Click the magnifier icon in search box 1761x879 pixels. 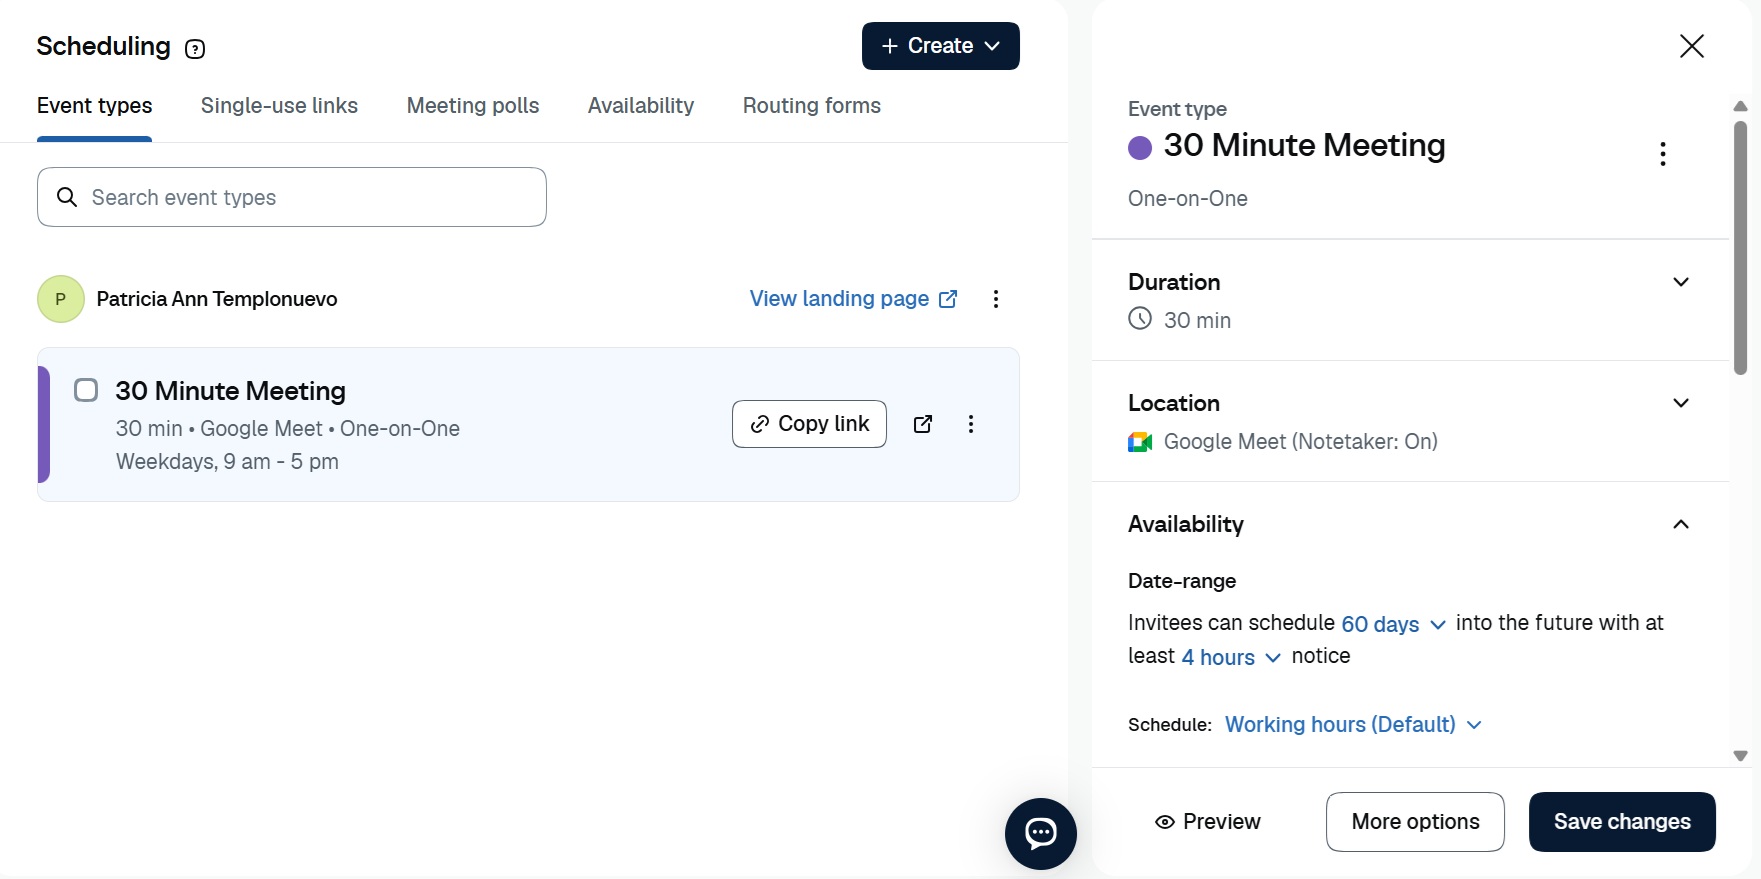tap(67, 197)
